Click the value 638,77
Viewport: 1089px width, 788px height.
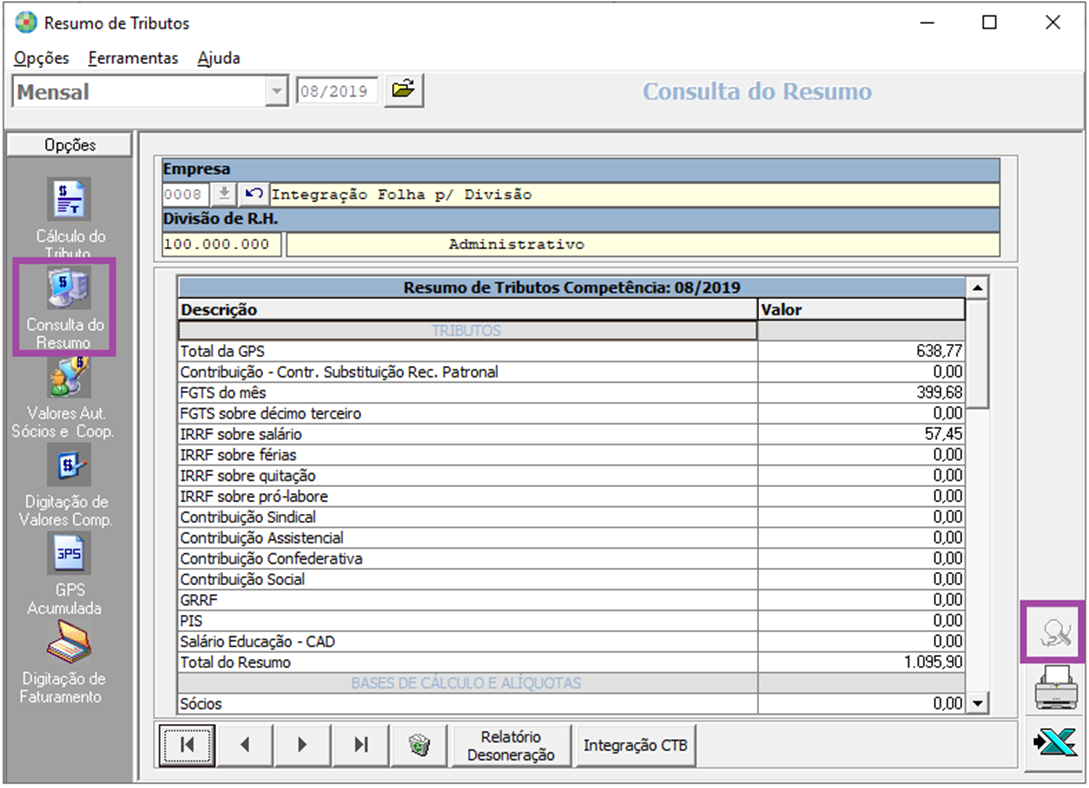(939, 351)
